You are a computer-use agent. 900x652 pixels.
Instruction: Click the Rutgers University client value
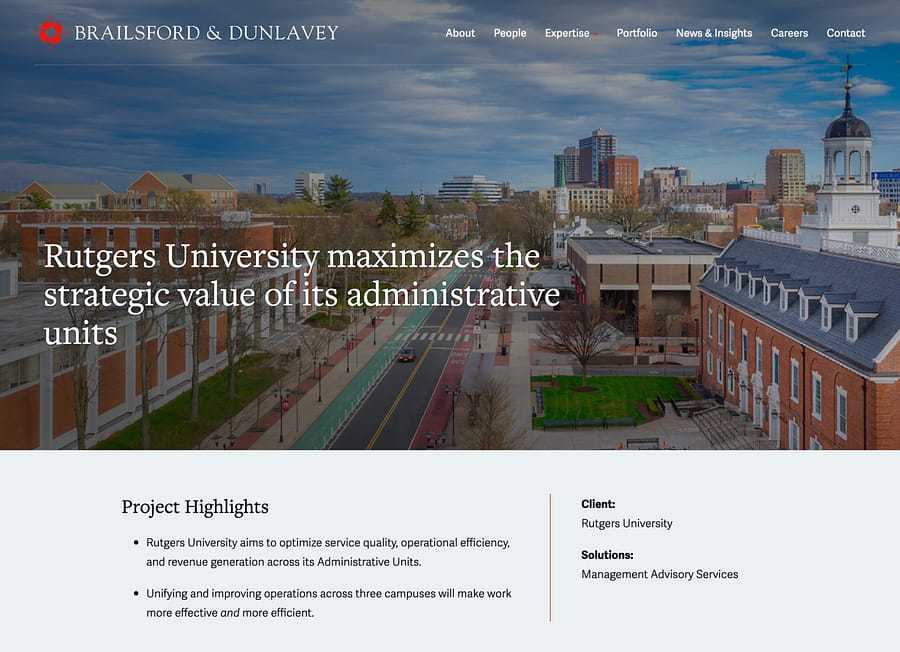pyautogui.click(x=627, y=523)
